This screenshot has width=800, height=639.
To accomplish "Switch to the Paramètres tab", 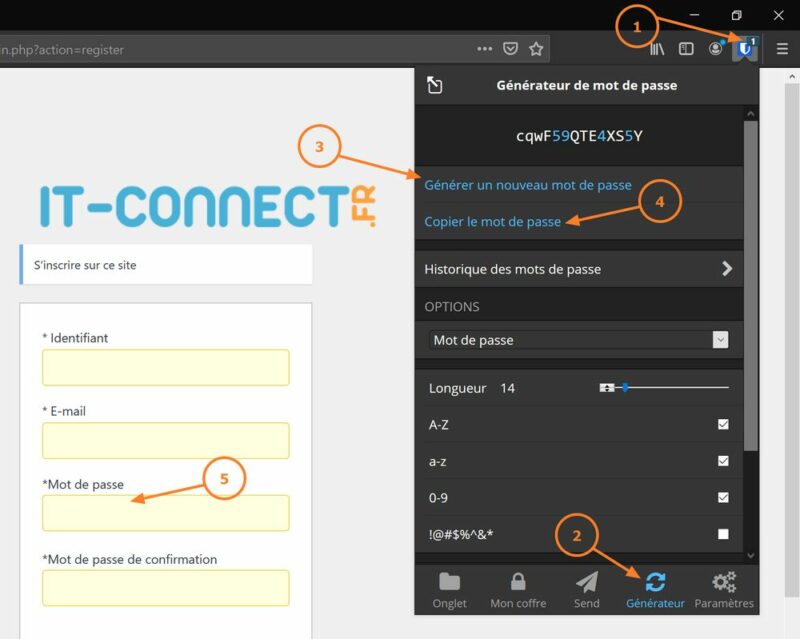I will (724, 590).
